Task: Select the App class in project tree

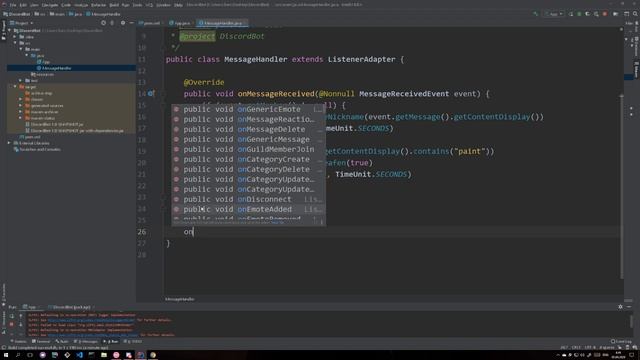Action: [x=44, y=62]
